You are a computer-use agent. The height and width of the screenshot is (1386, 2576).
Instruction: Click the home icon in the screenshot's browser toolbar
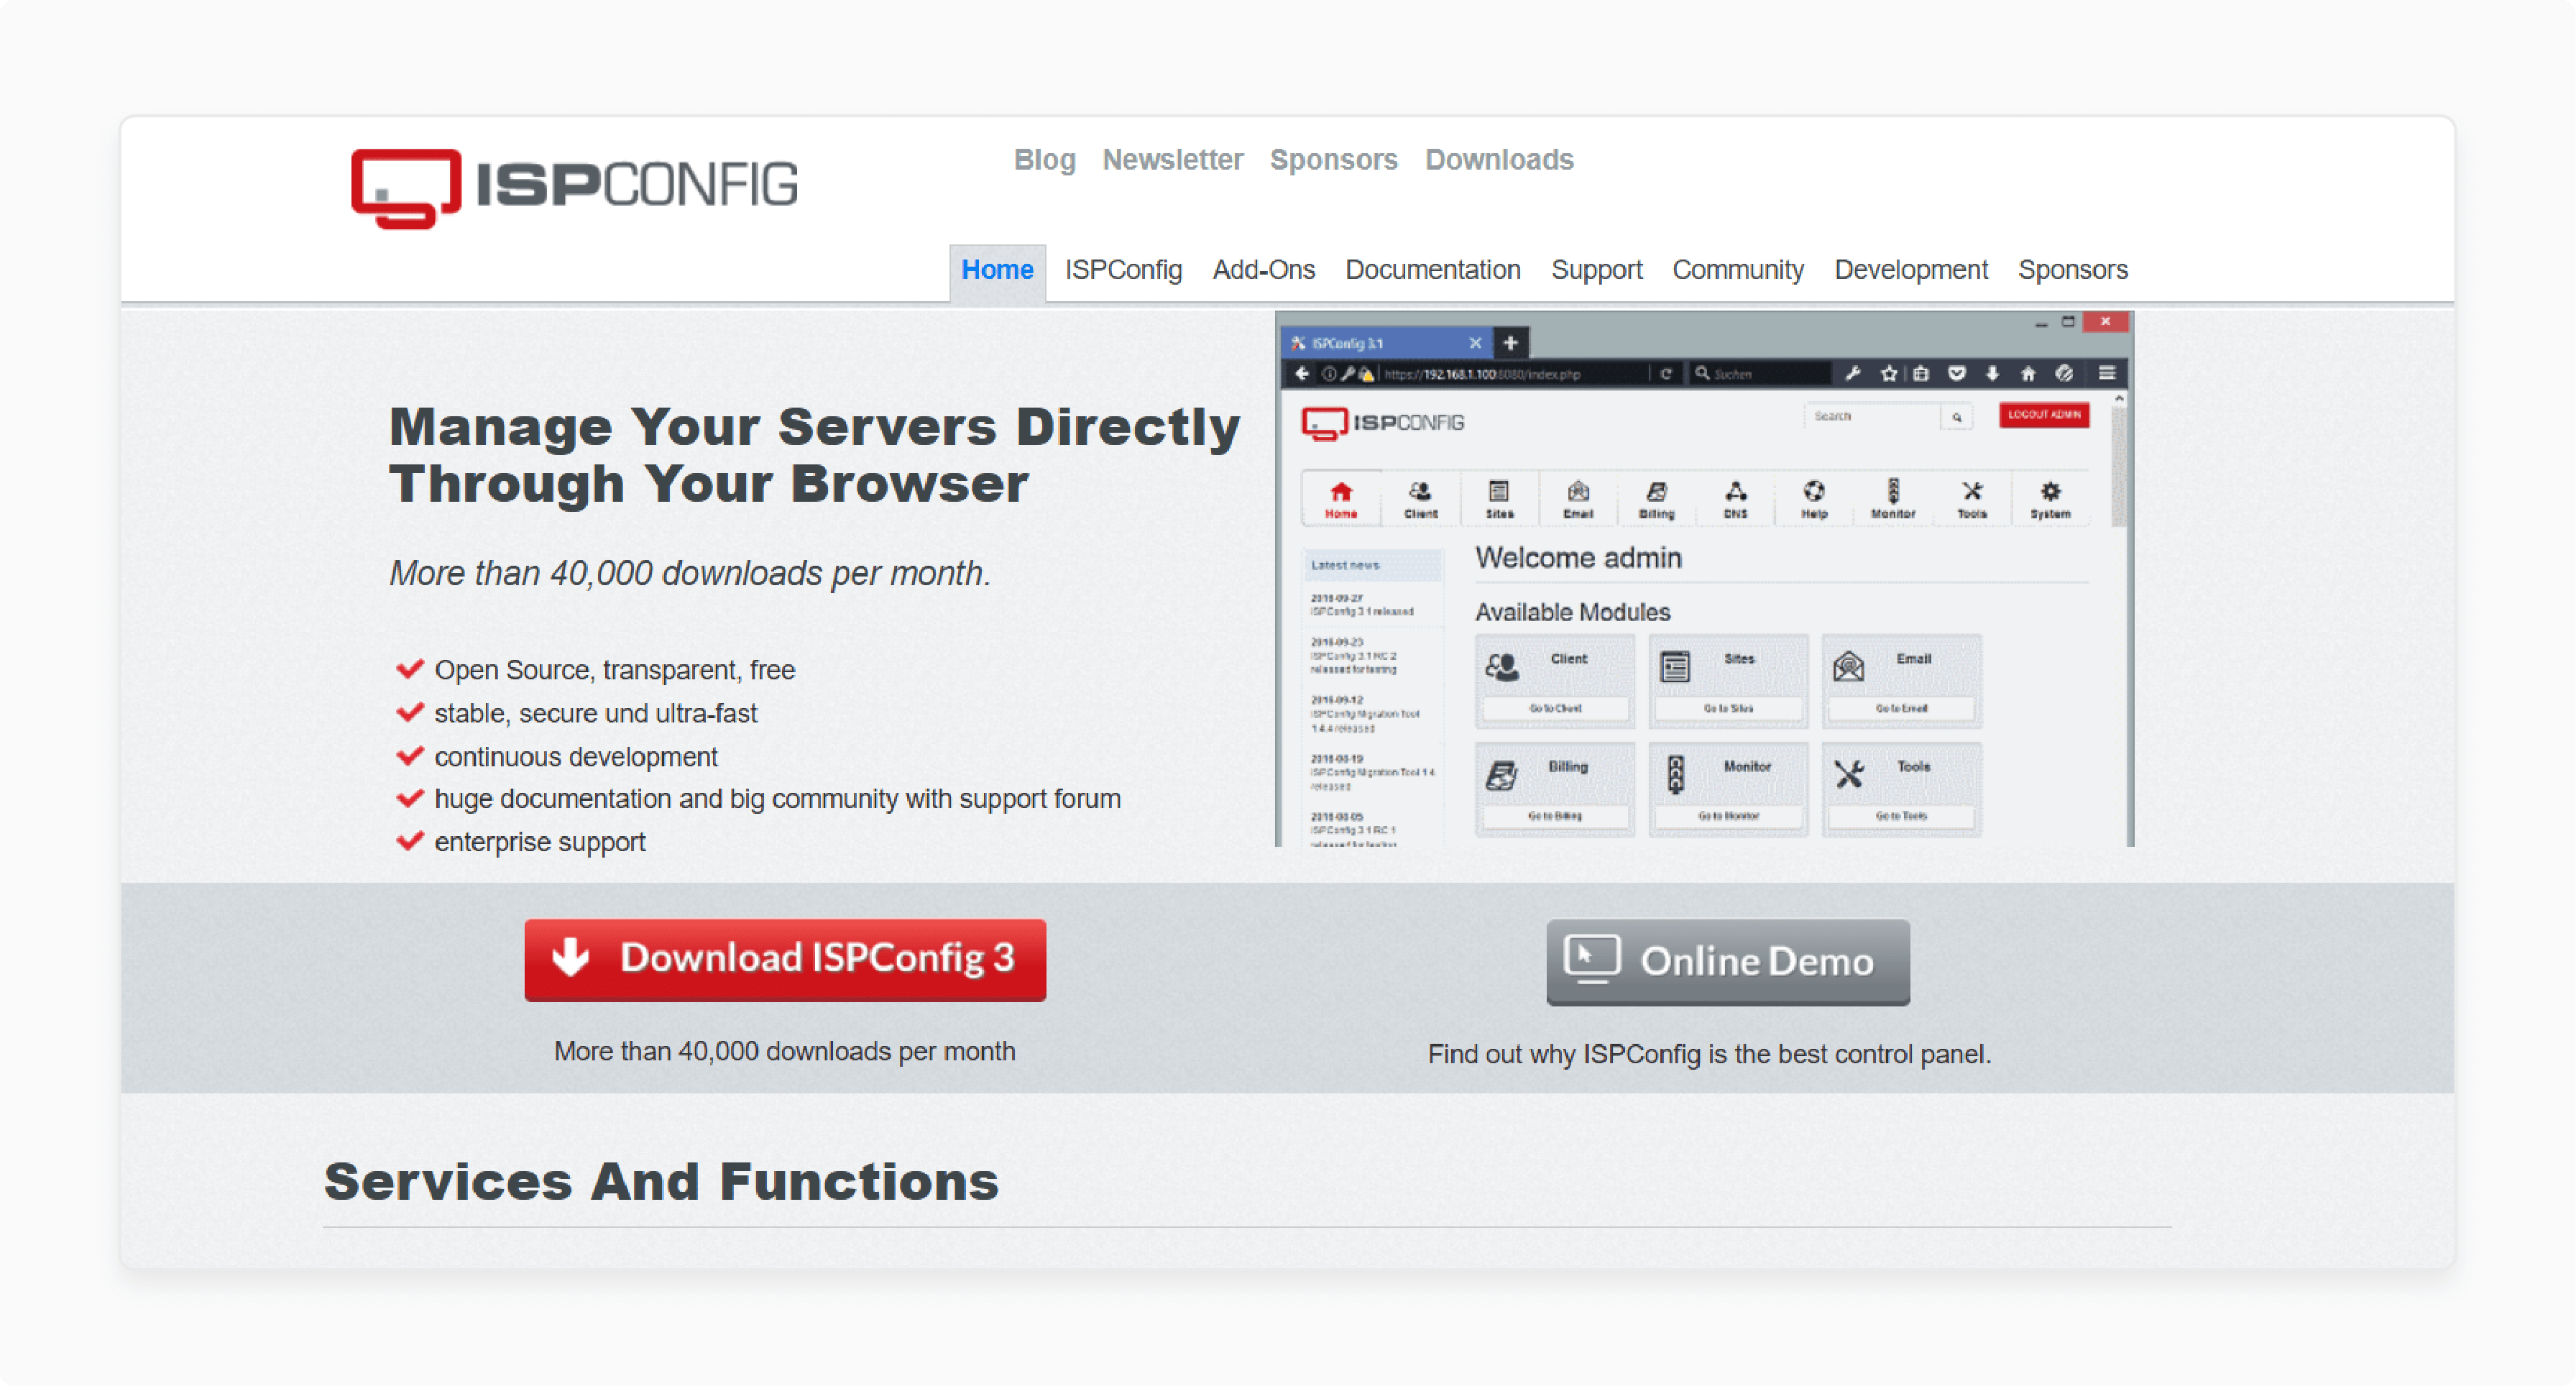pyautogui.click(x=2027, y=374)
